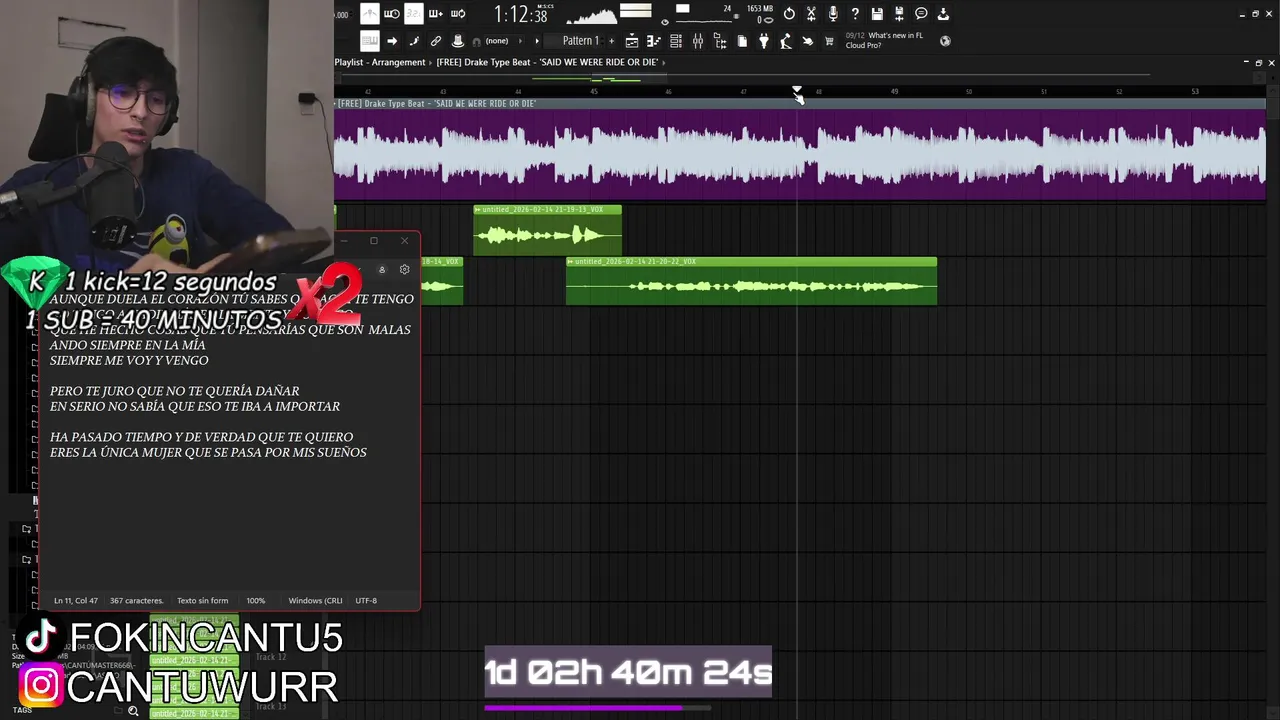Click the one-click audio recording microphone
Viewport: 1280px width, 720px height.
(x=833, y=14)
